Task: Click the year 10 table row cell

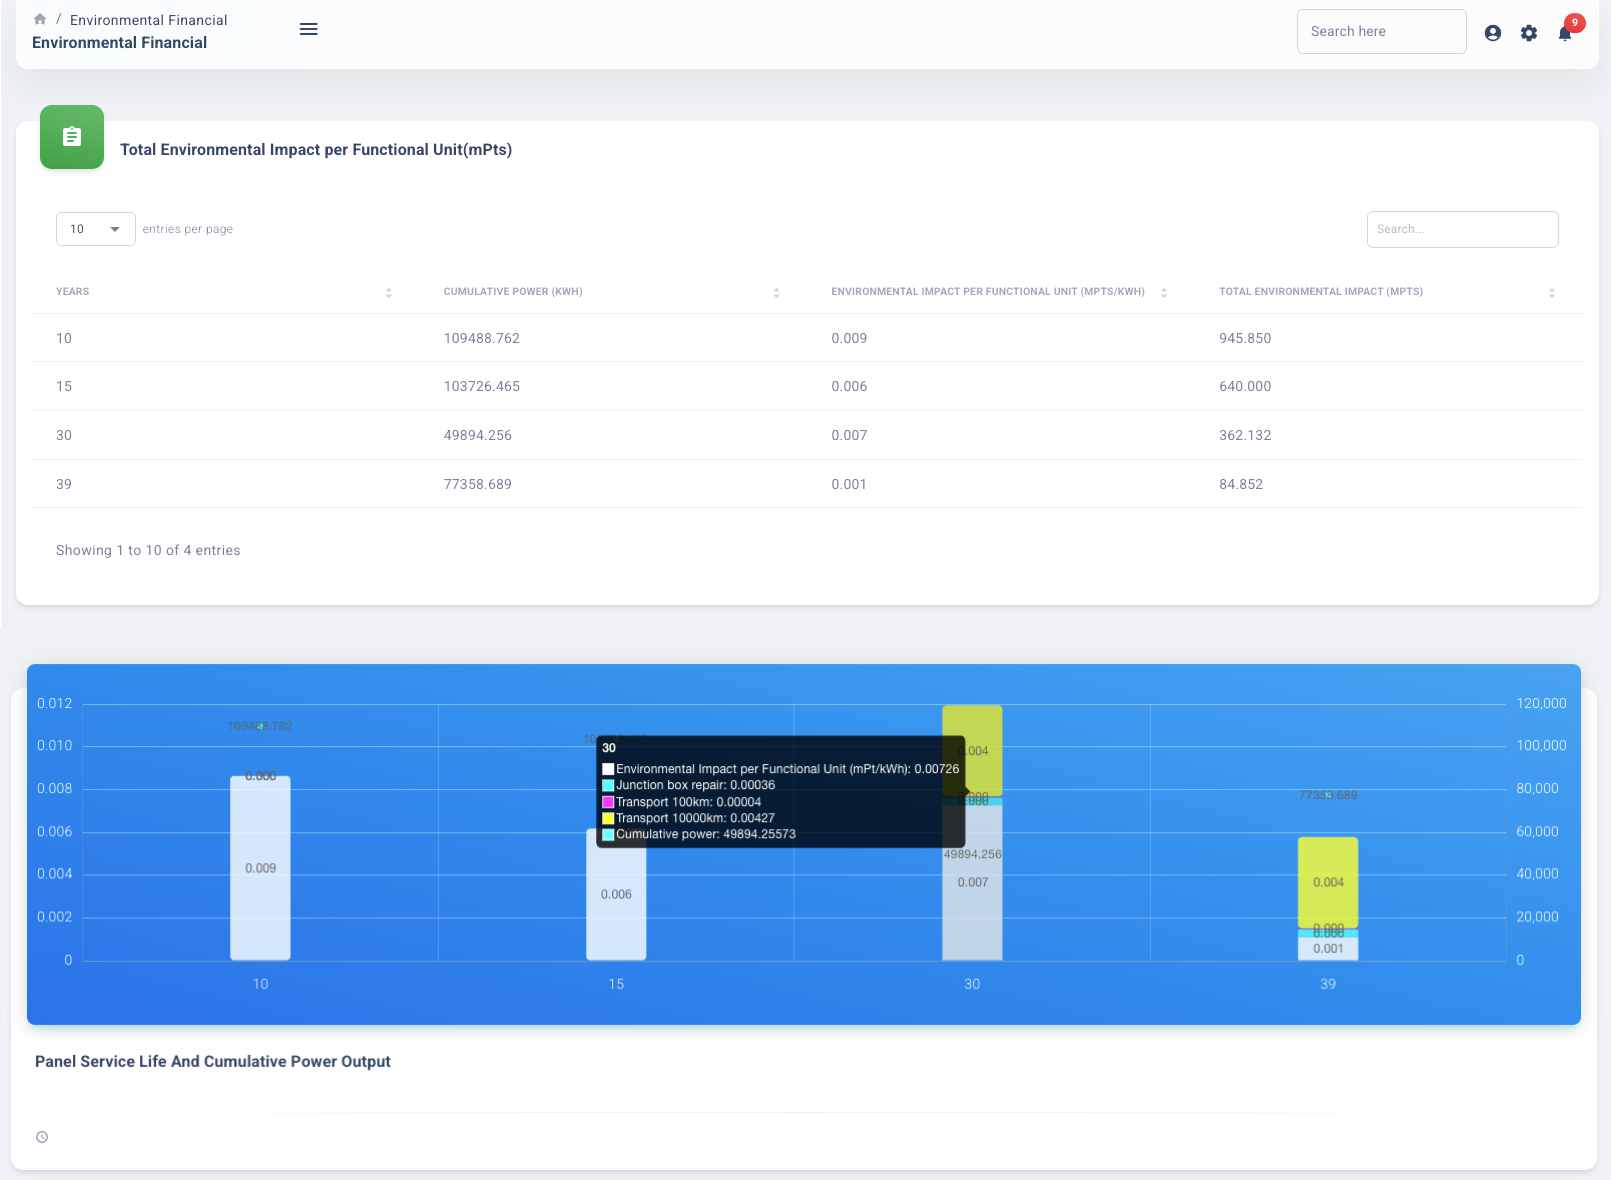Action: 64,338
